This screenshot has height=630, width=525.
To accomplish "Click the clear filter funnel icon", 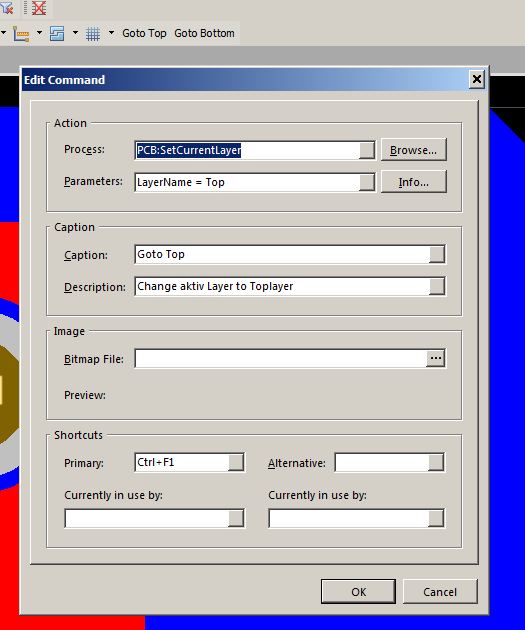I will coord(6,8).
